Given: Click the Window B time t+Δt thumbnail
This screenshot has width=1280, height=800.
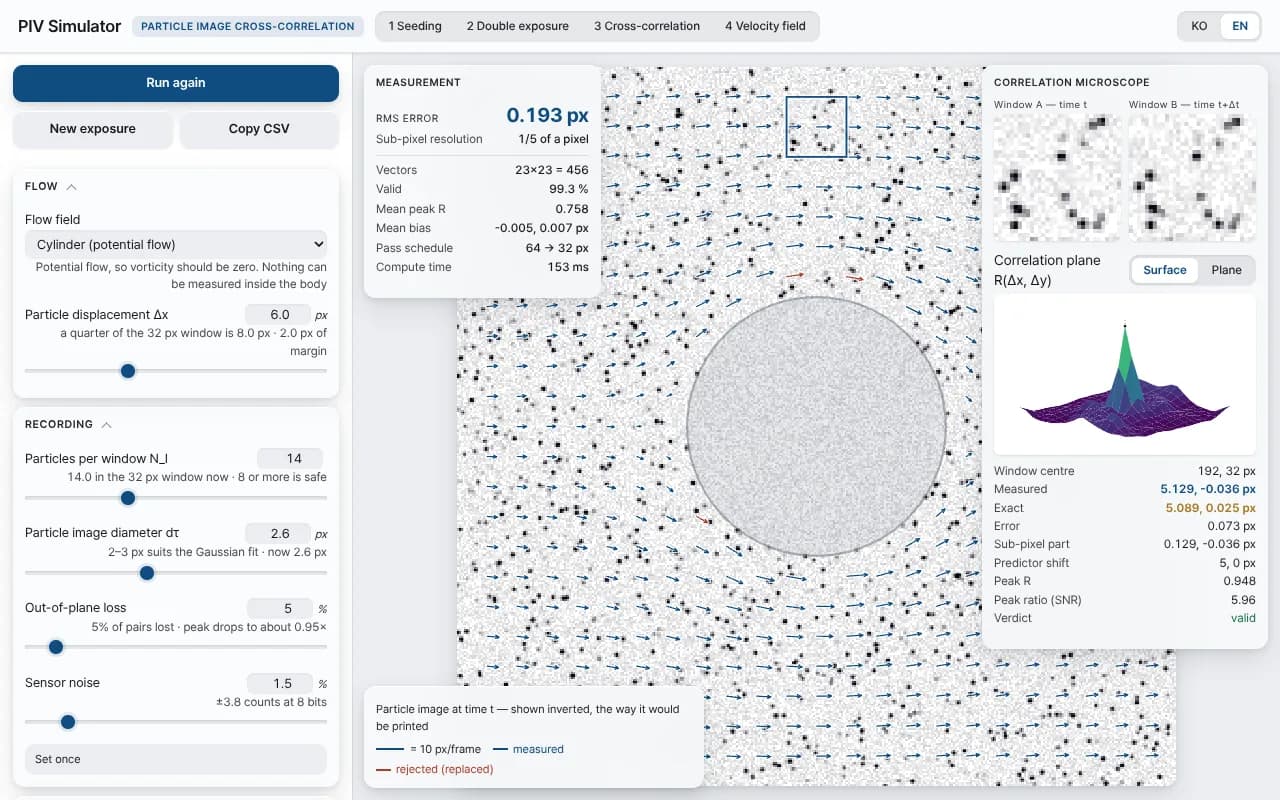Looking at the screenshot, I should pos(1192,177).
